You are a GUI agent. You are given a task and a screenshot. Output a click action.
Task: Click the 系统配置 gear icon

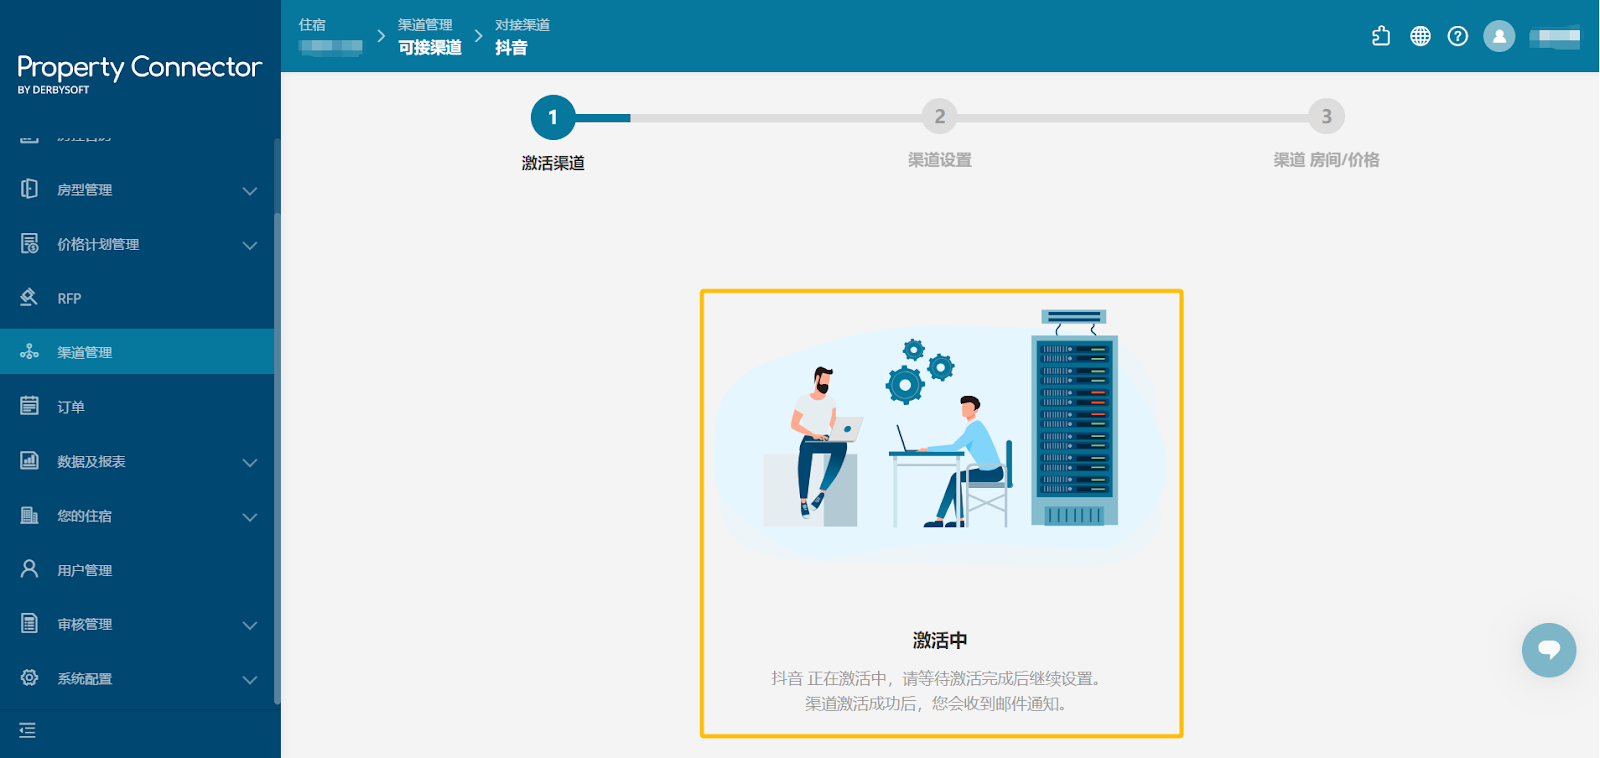(x=30, y=677)
